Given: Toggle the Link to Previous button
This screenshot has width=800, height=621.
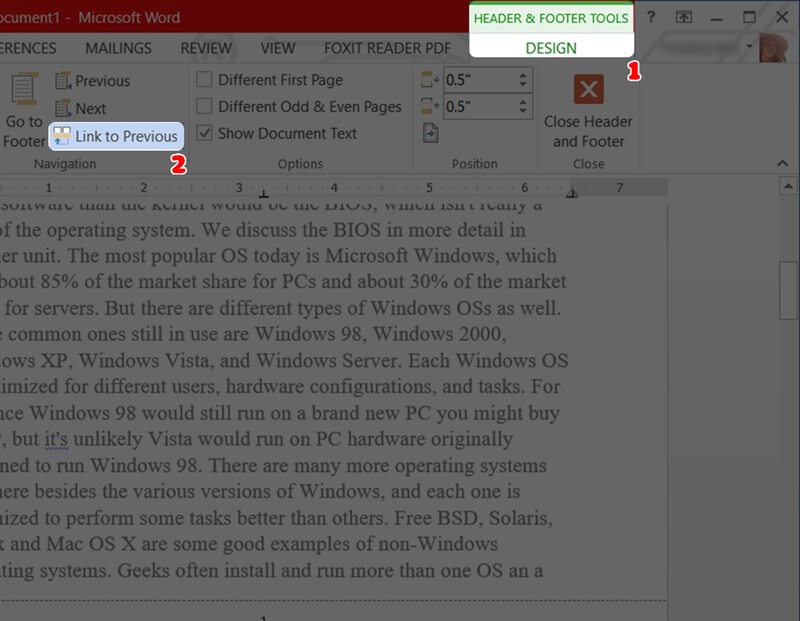Looking at the screenshot, I should [115, 136].
